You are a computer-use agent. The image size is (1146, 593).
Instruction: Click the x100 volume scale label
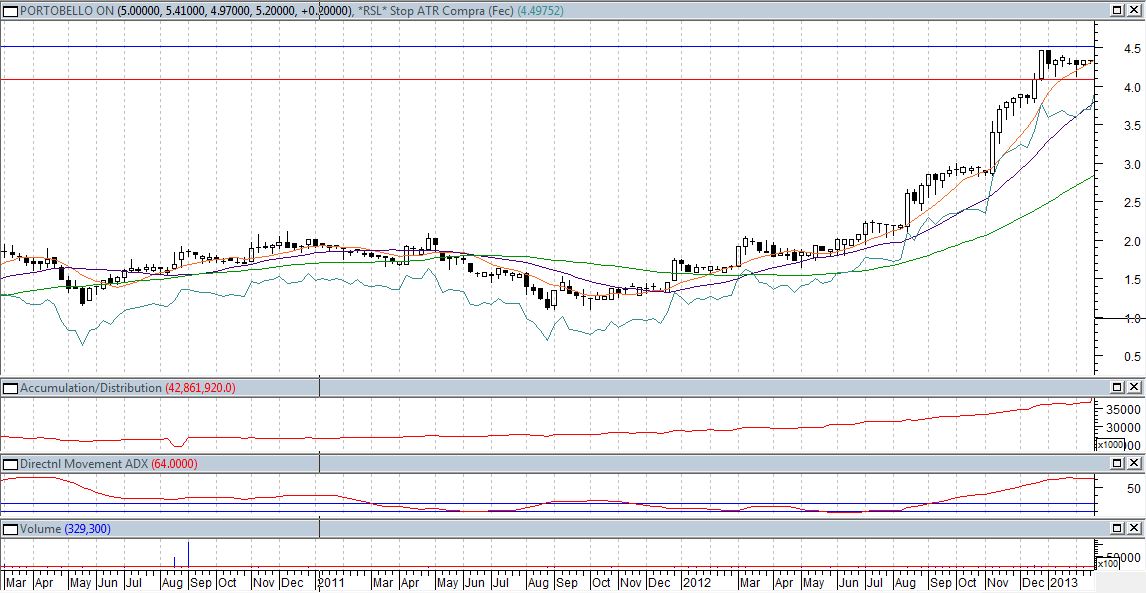point(1109,564)
